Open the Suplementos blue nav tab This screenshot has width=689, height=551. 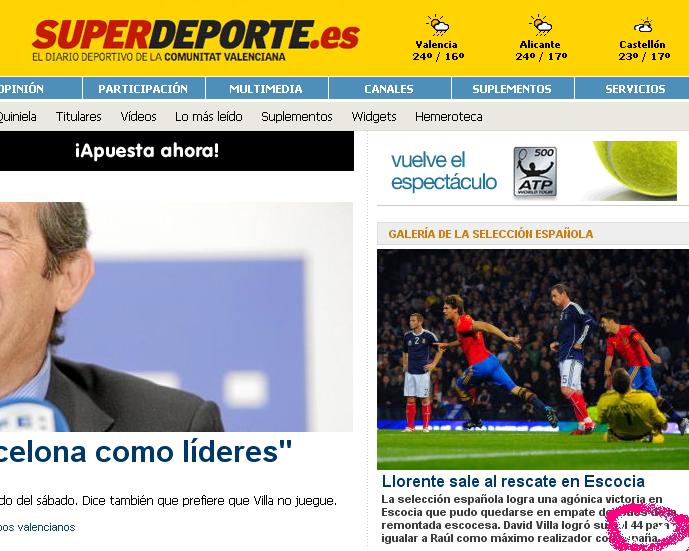[x=512, y=89]
